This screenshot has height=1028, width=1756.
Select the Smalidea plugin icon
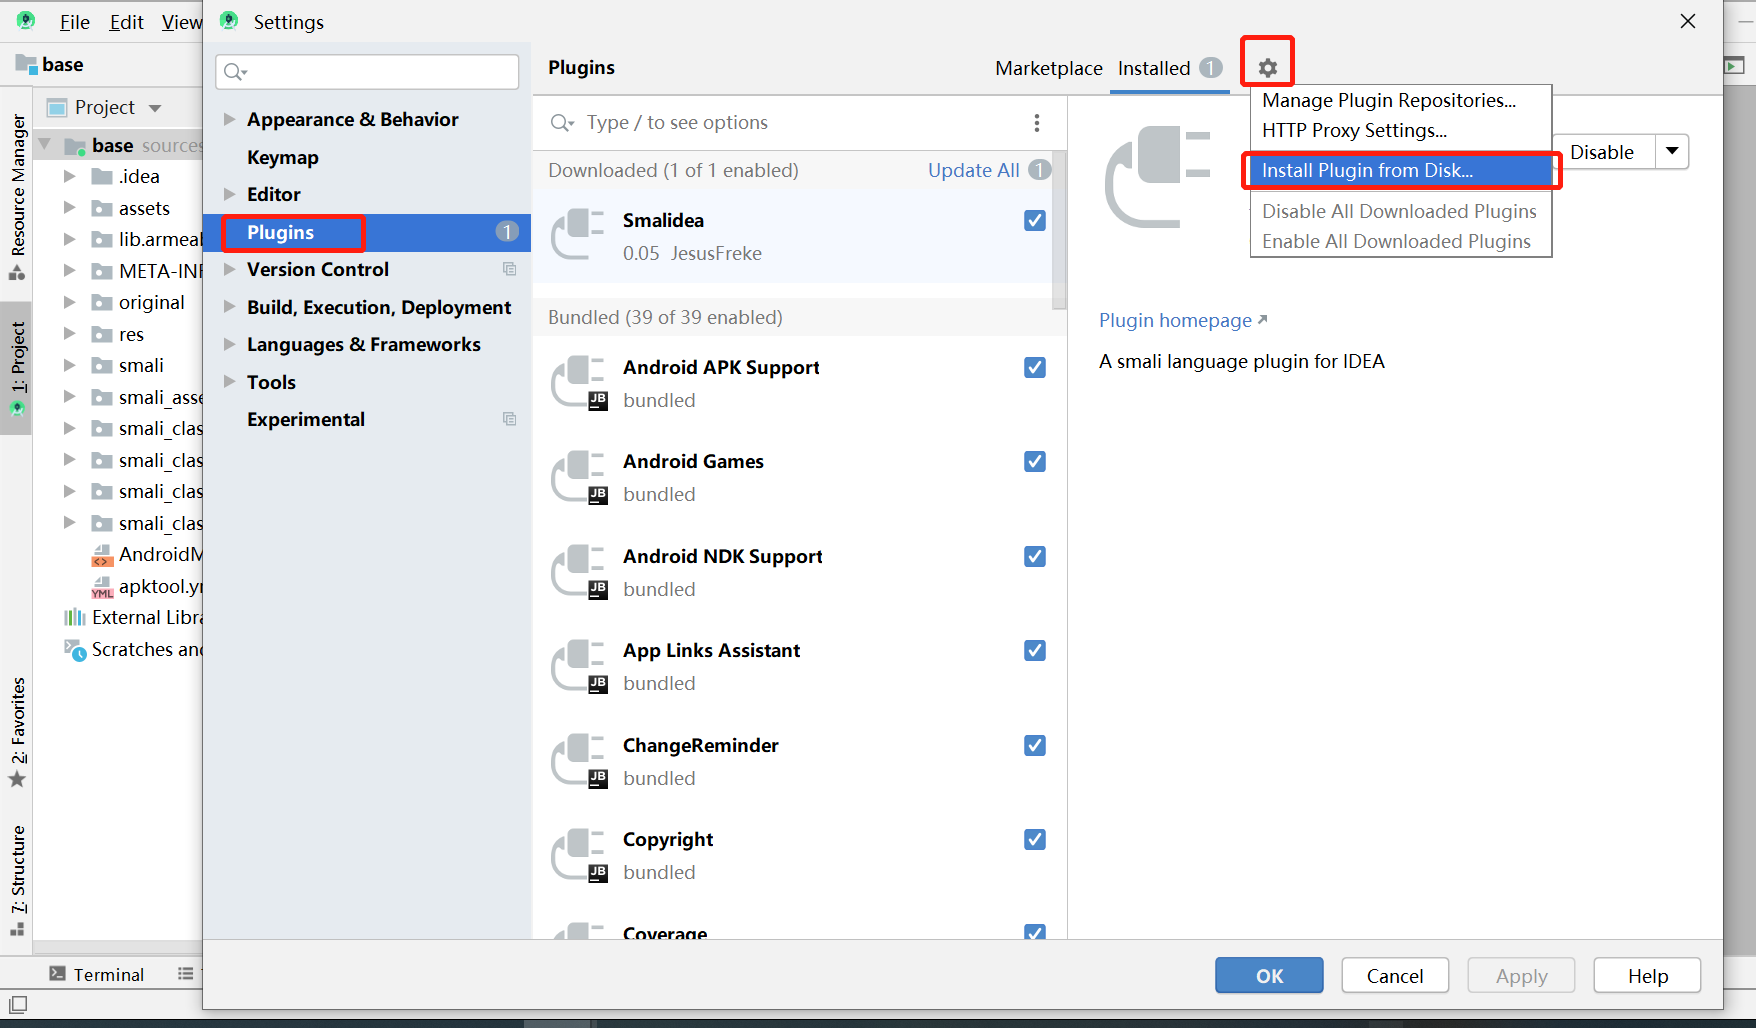point(578,235)
